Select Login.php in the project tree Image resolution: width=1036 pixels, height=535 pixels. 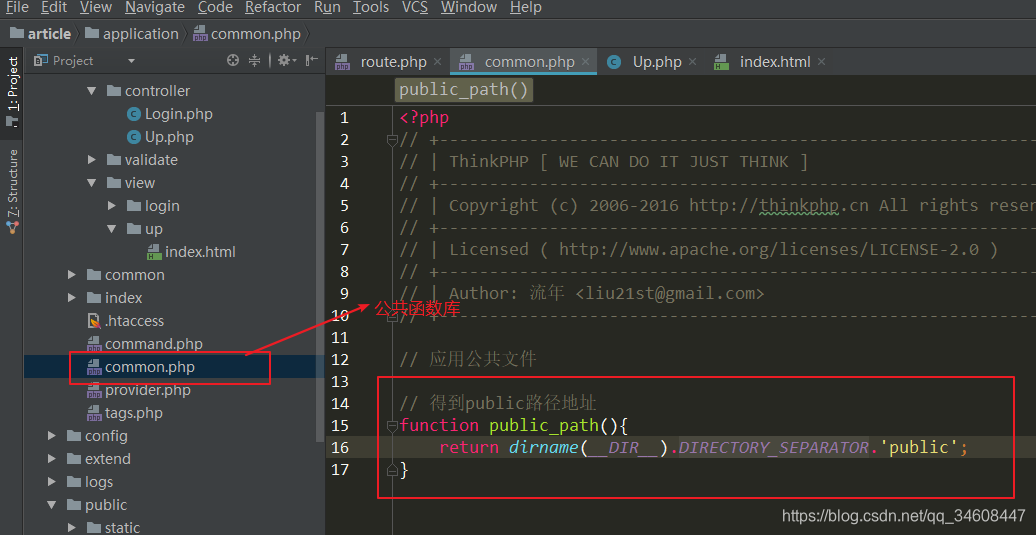coord(178,114)
